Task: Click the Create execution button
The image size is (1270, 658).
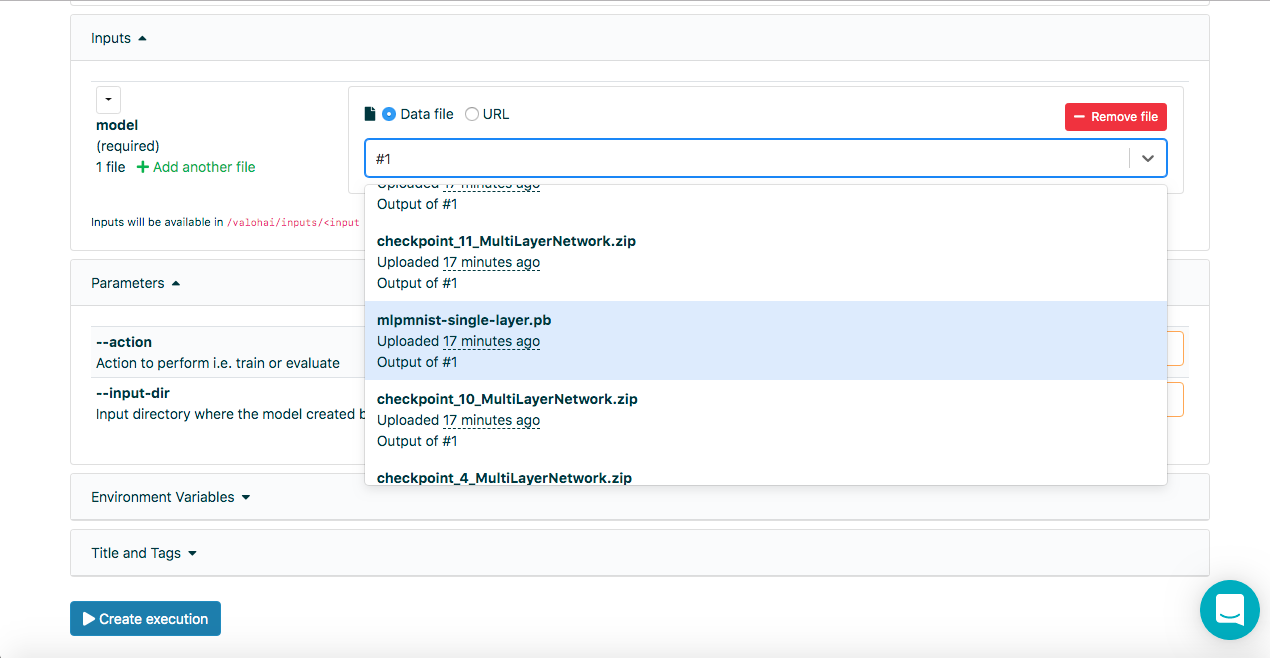Action: [145, 619]
